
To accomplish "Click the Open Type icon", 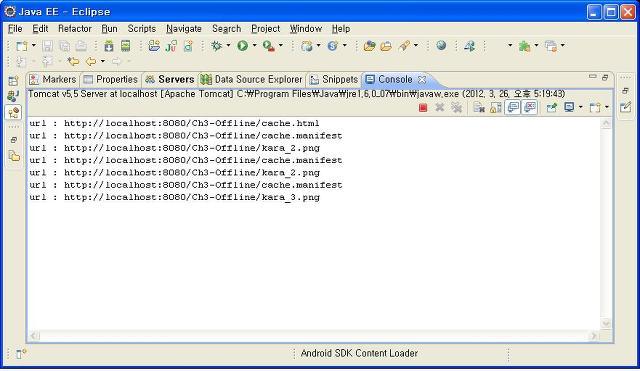I will click(369, 46).
